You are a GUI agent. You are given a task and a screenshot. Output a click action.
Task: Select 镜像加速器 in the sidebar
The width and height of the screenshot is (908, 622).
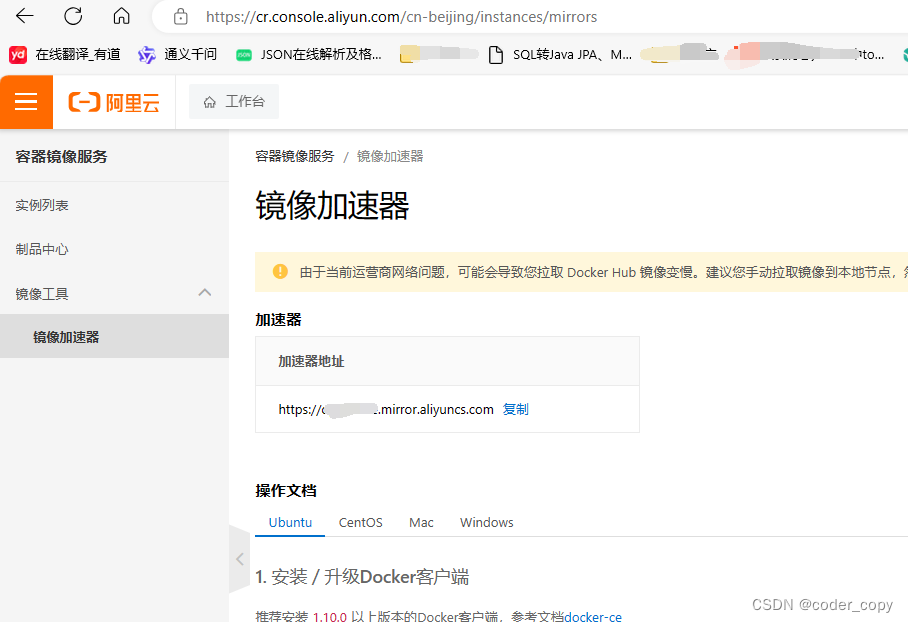114,336
